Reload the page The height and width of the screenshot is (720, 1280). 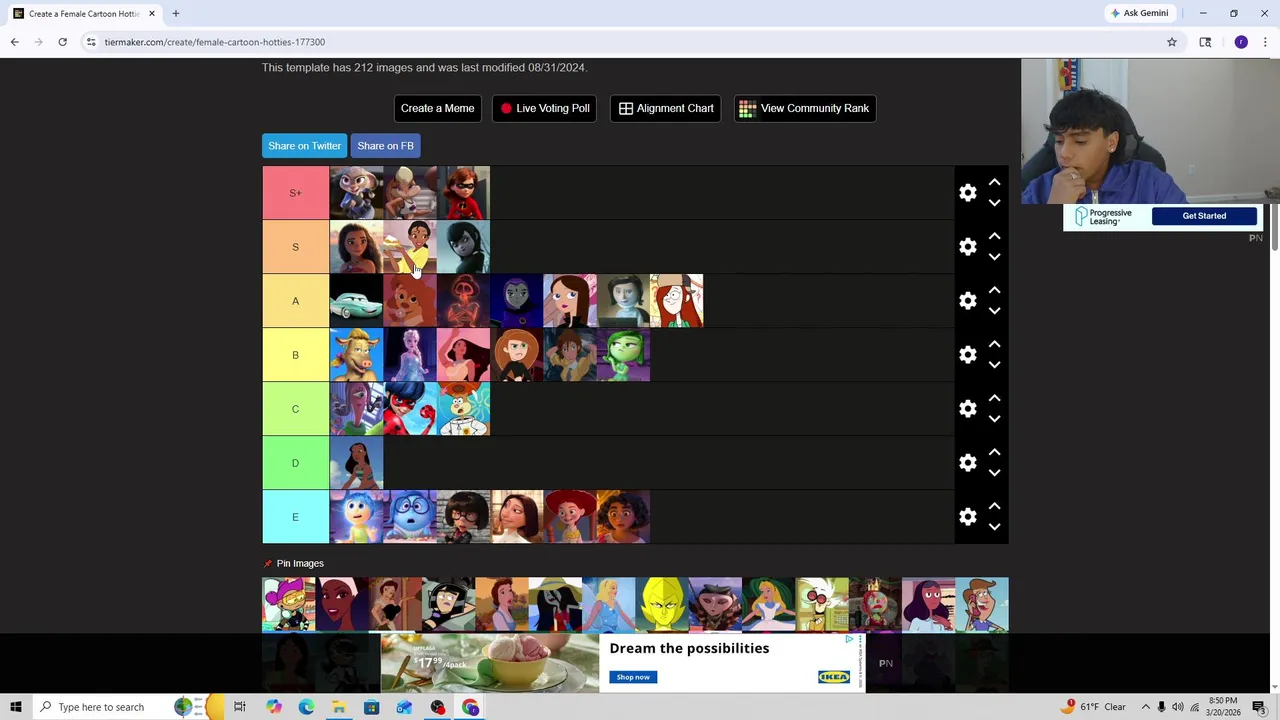click(x=62, y=42)
